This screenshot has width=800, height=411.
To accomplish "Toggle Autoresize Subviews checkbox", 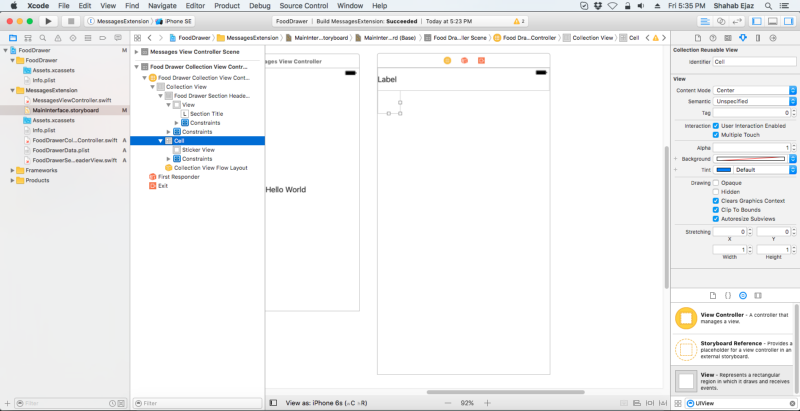I will [716, 219].
